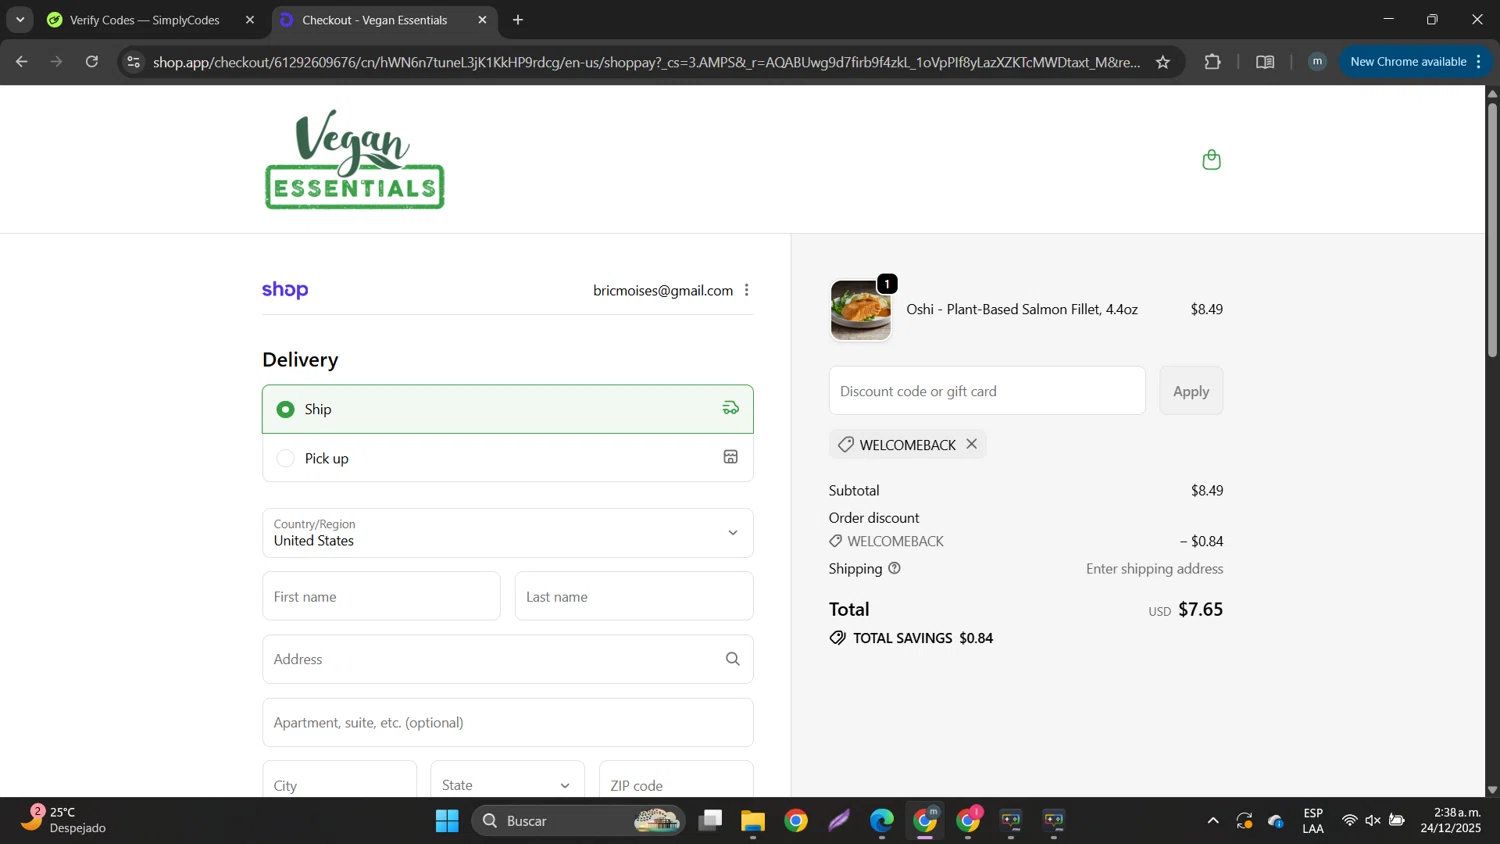Click Apply discount button
The height and width of the screenshot is (844, 1500).
[1191, 391]
